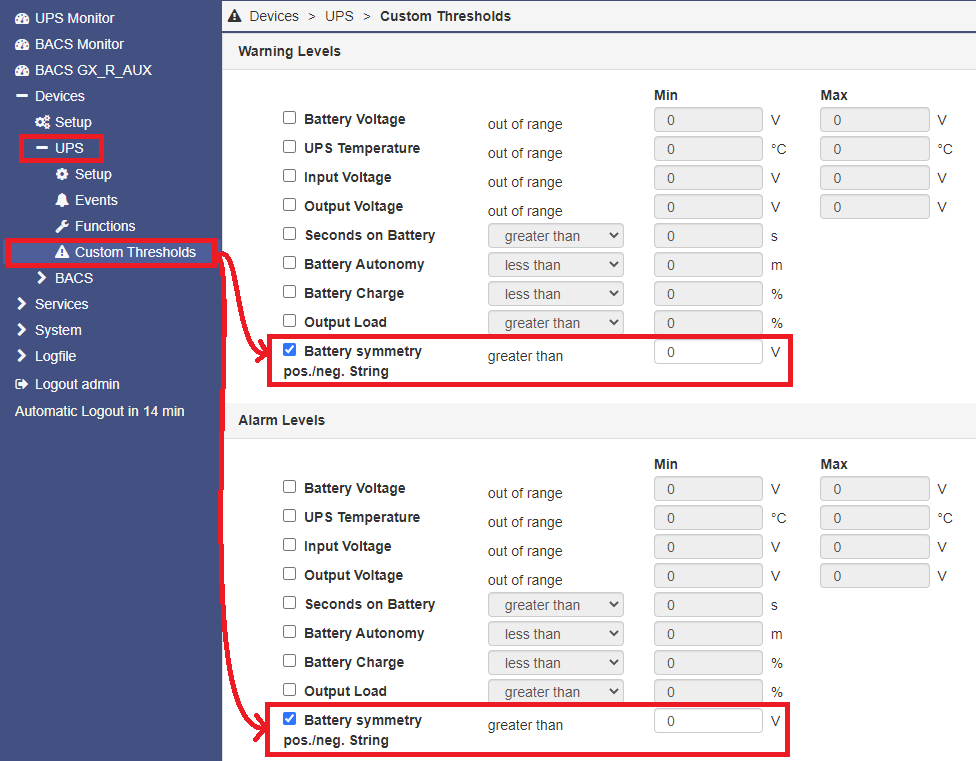Expand the Services menu section

pyautogui.click(x=61, y=304)
